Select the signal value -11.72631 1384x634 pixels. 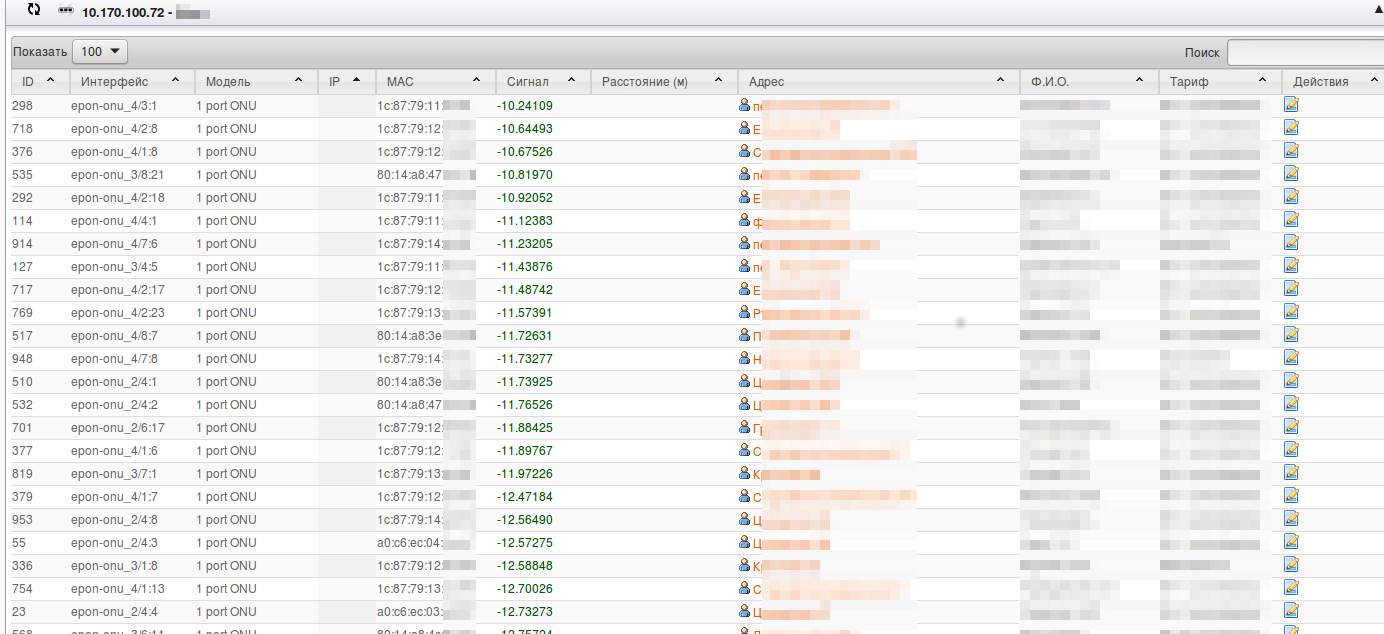click(x=524, y=336)
